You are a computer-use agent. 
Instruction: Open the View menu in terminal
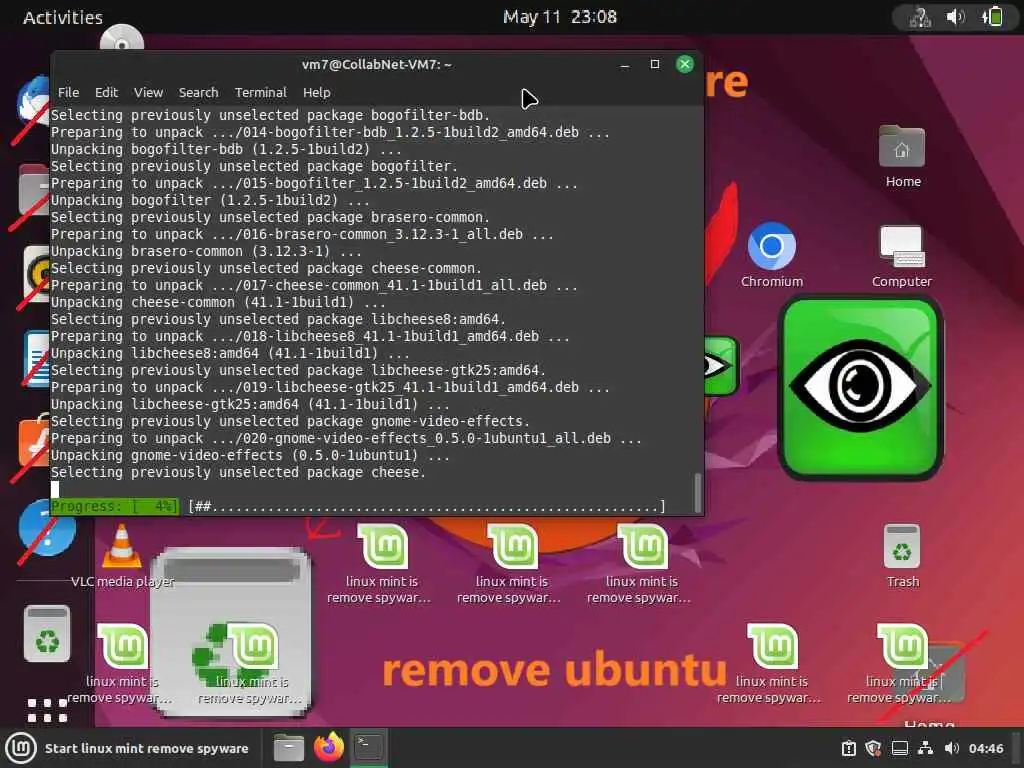pyautogui.click(x=148, y=93)
